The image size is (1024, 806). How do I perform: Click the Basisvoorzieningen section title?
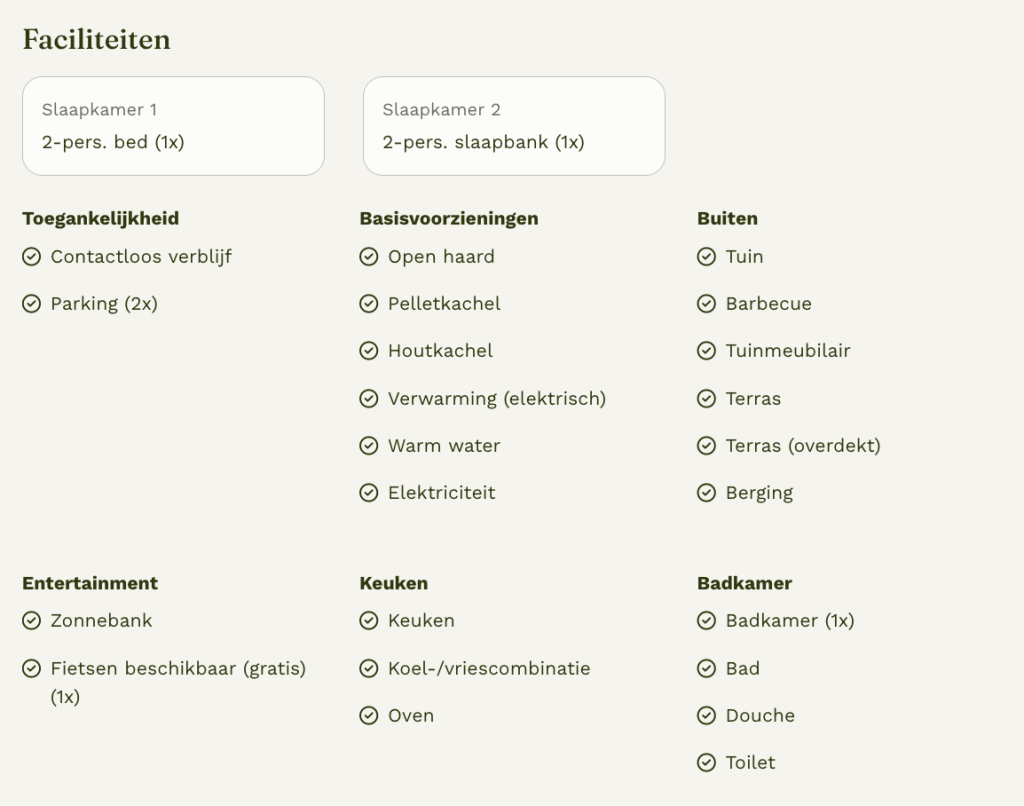click(x=449, y=218)
